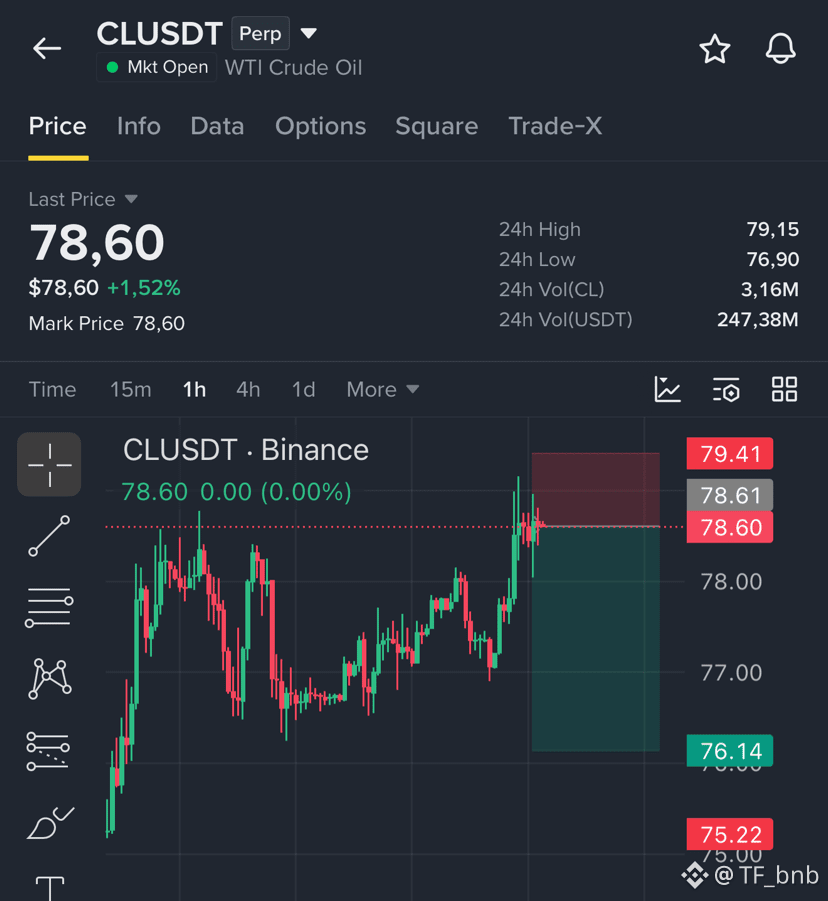Click the 24h Vol(CL) value 3,16M
This screenshot has height=901, width=828.
pyautogui.click(x=769, y=289)
